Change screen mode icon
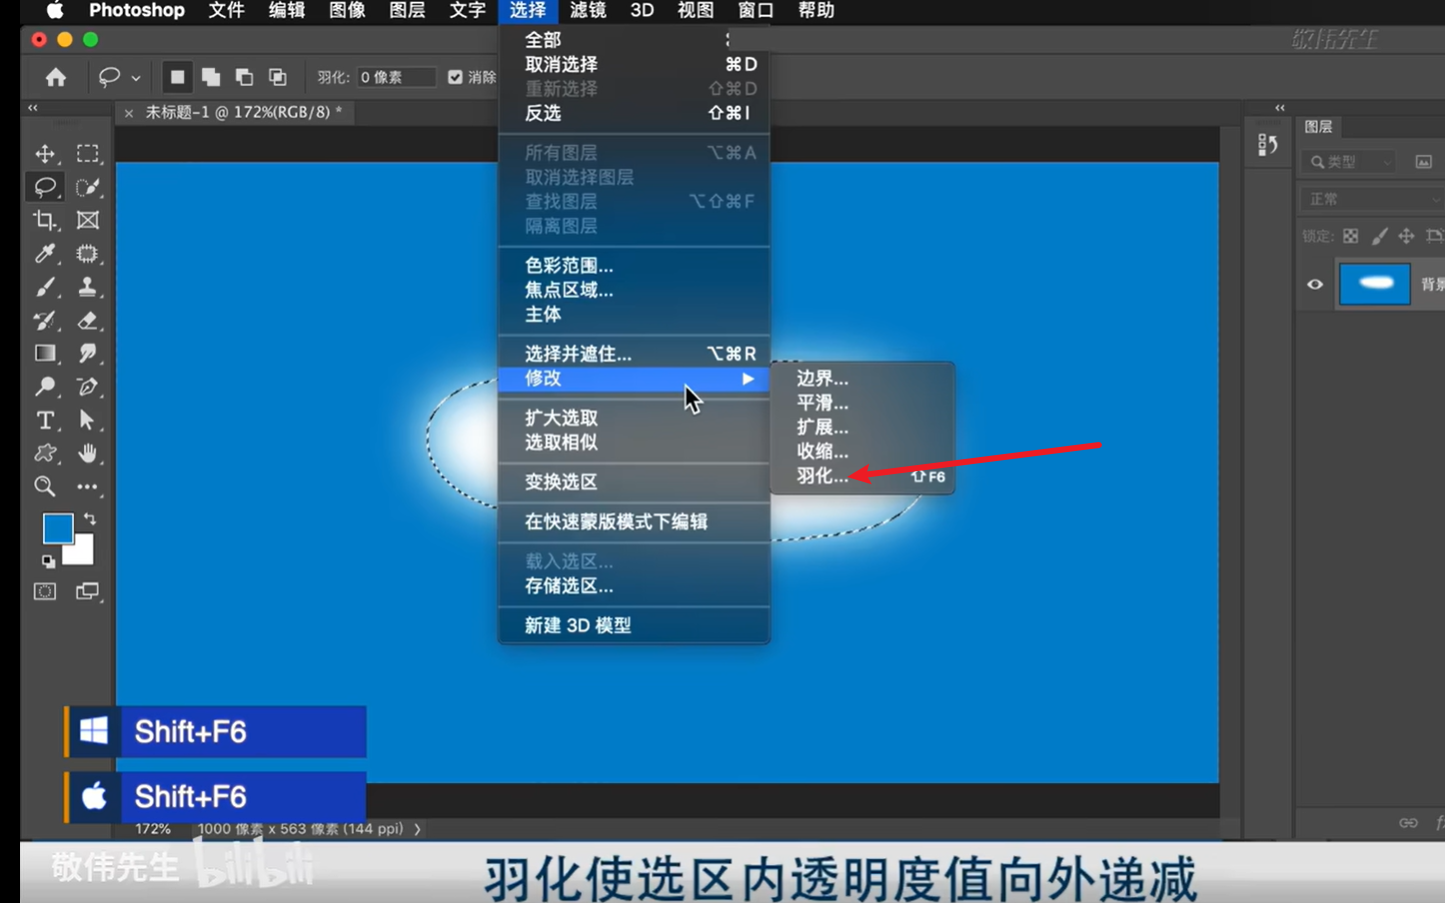This screenshot has height=903, width=1445. [x=88, y=591]
